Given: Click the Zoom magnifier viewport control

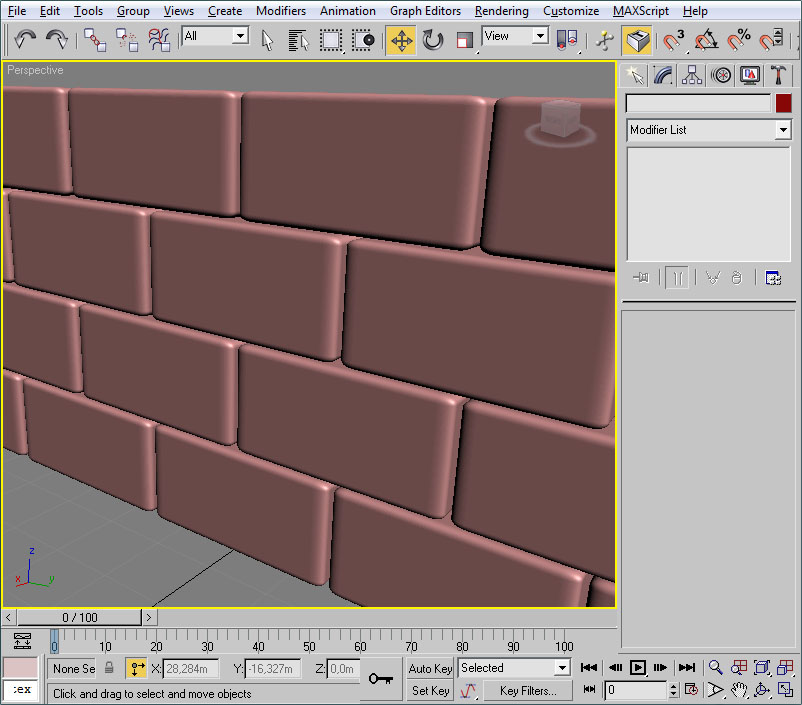Looking at the screenshot, I should (715, 668).
